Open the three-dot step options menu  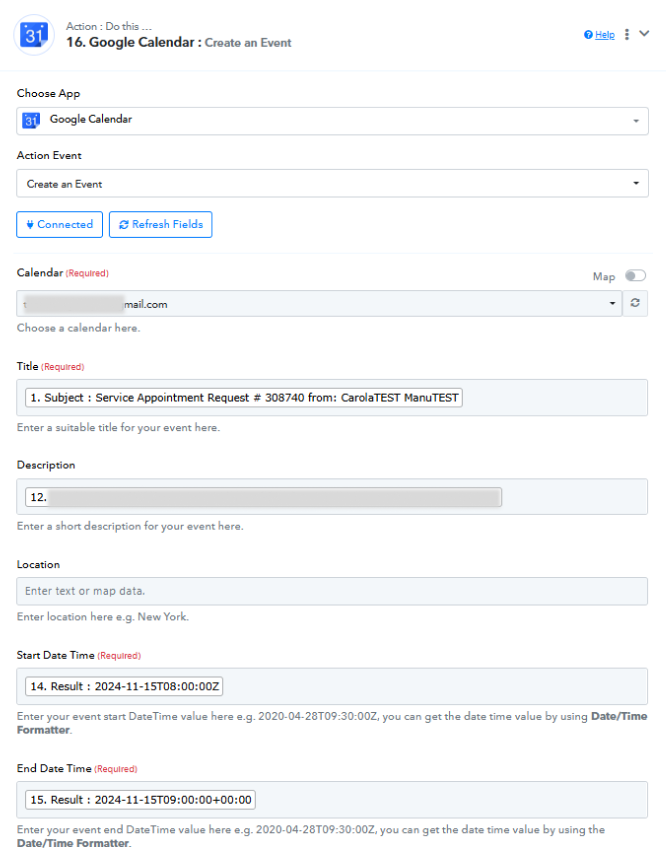pos(627,34)
